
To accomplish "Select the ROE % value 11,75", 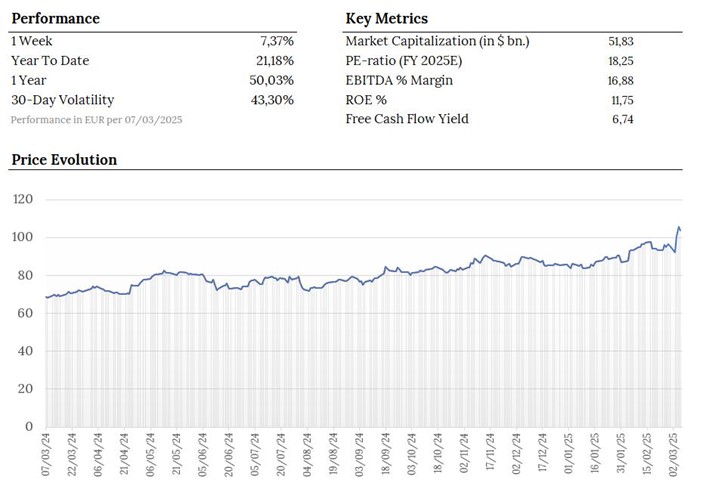I will pyautogui.click(x=621, y=100).
